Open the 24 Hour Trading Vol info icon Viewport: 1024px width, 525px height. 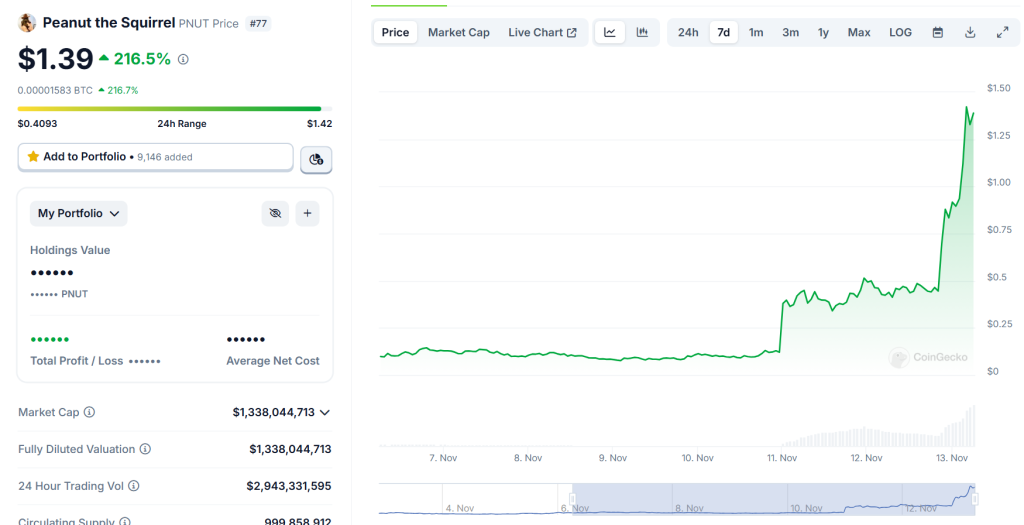(133, 486)
